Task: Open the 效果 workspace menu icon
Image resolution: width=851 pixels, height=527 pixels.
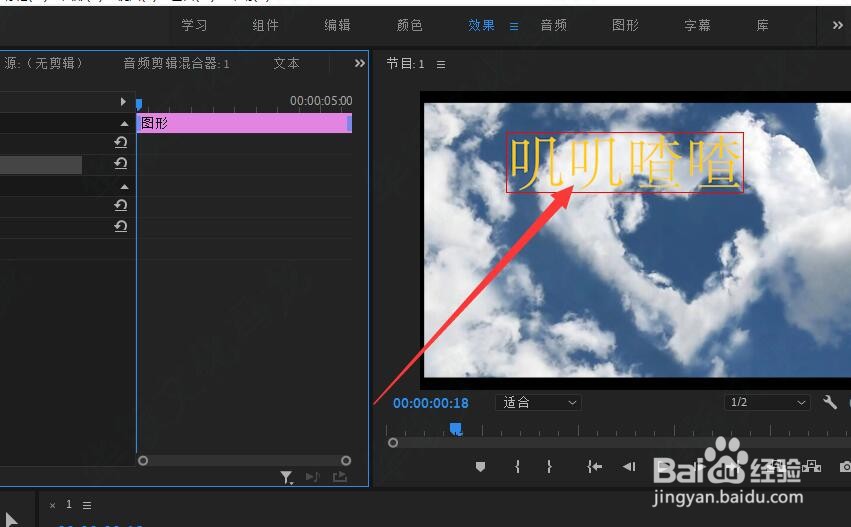Action: coord(514,26)
